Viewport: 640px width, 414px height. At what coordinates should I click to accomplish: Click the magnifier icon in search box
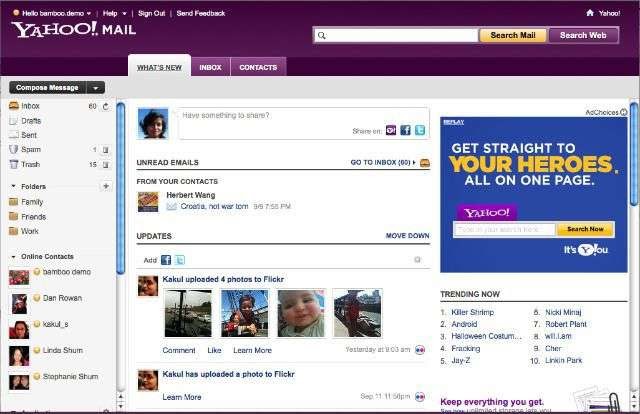322,36
